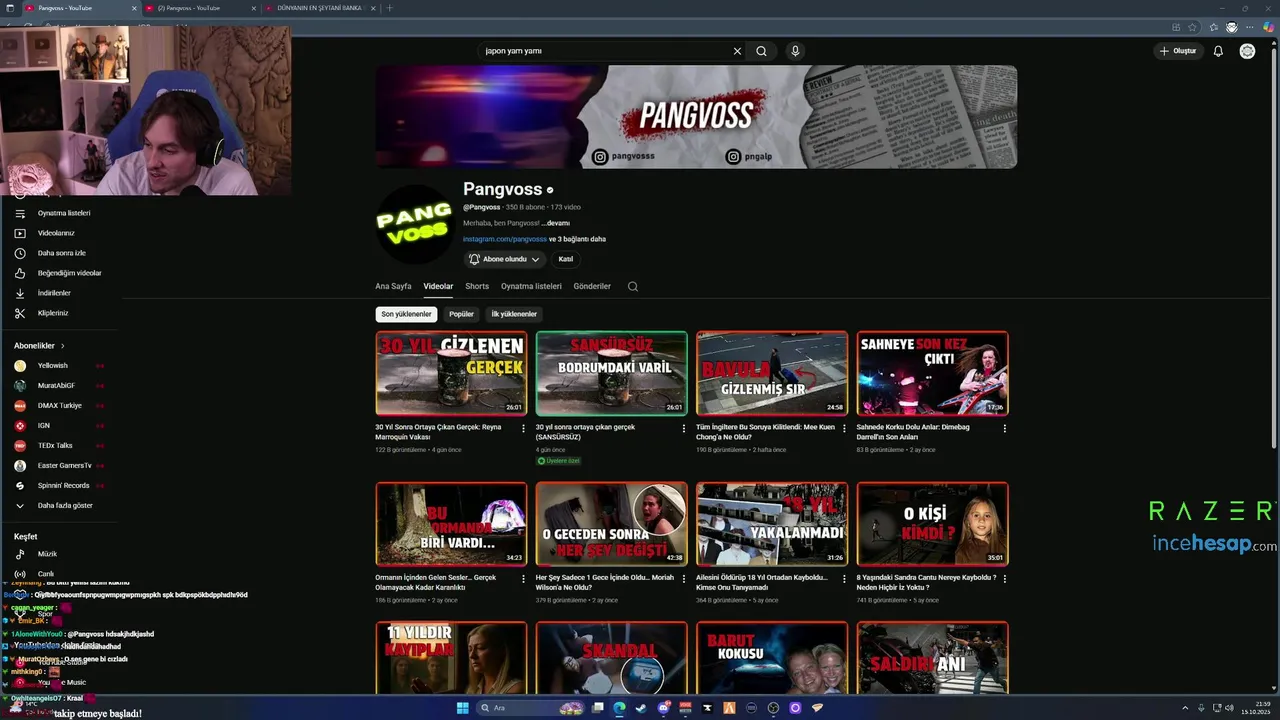Open the O Geceden Sonra video thumbnail
Viewport: 1280px width, 720px height.
click(x=611, y=524)
